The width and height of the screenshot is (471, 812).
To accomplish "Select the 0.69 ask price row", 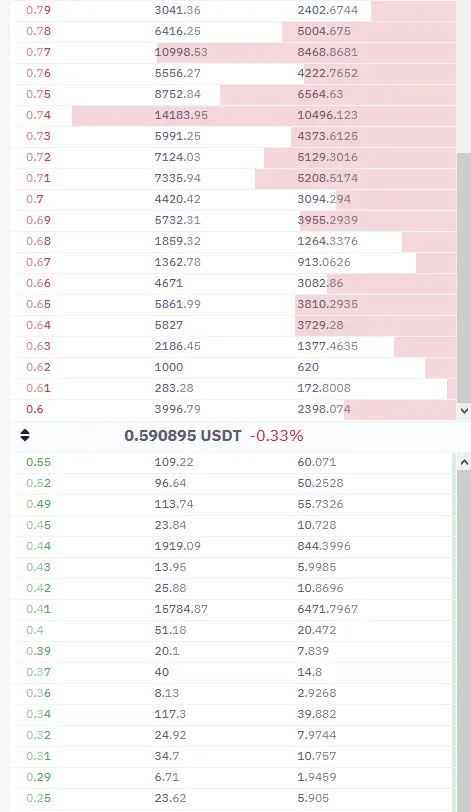I will click(233, 220).
